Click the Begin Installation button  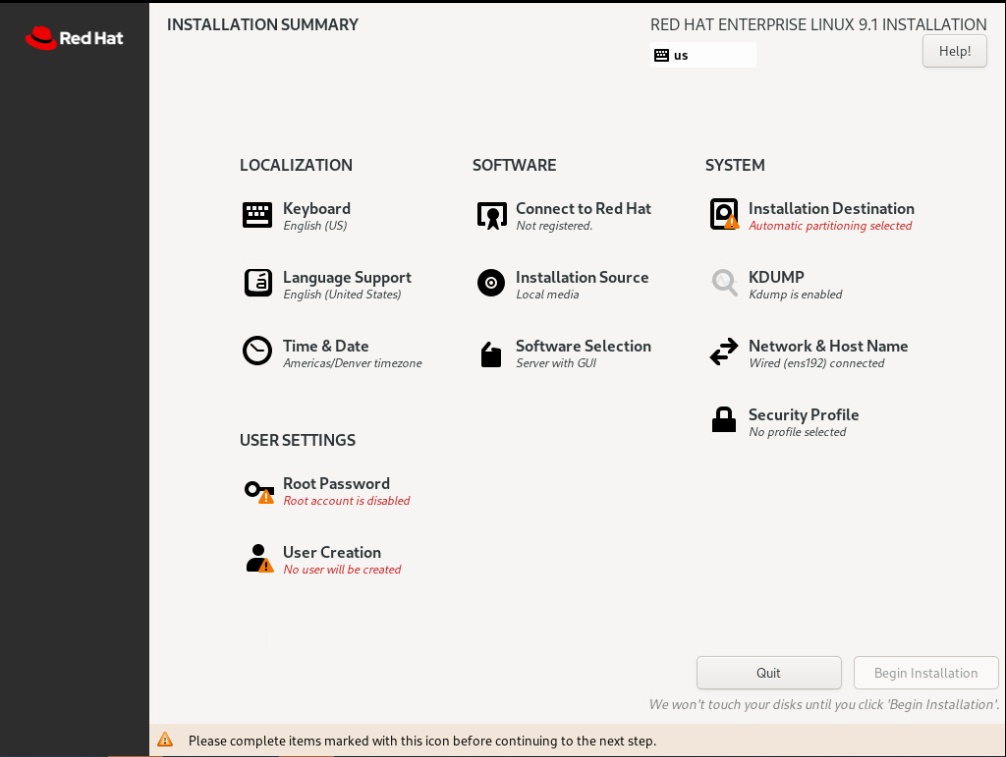[925, 673]
